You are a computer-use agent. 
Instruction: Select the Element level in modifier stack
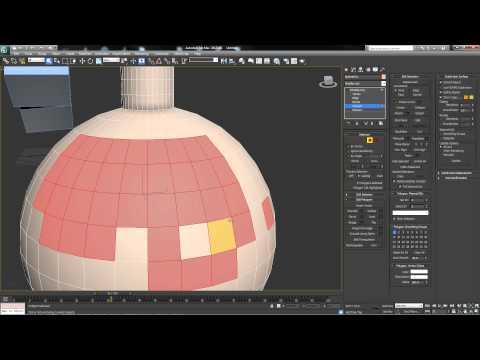pos(357,110)
